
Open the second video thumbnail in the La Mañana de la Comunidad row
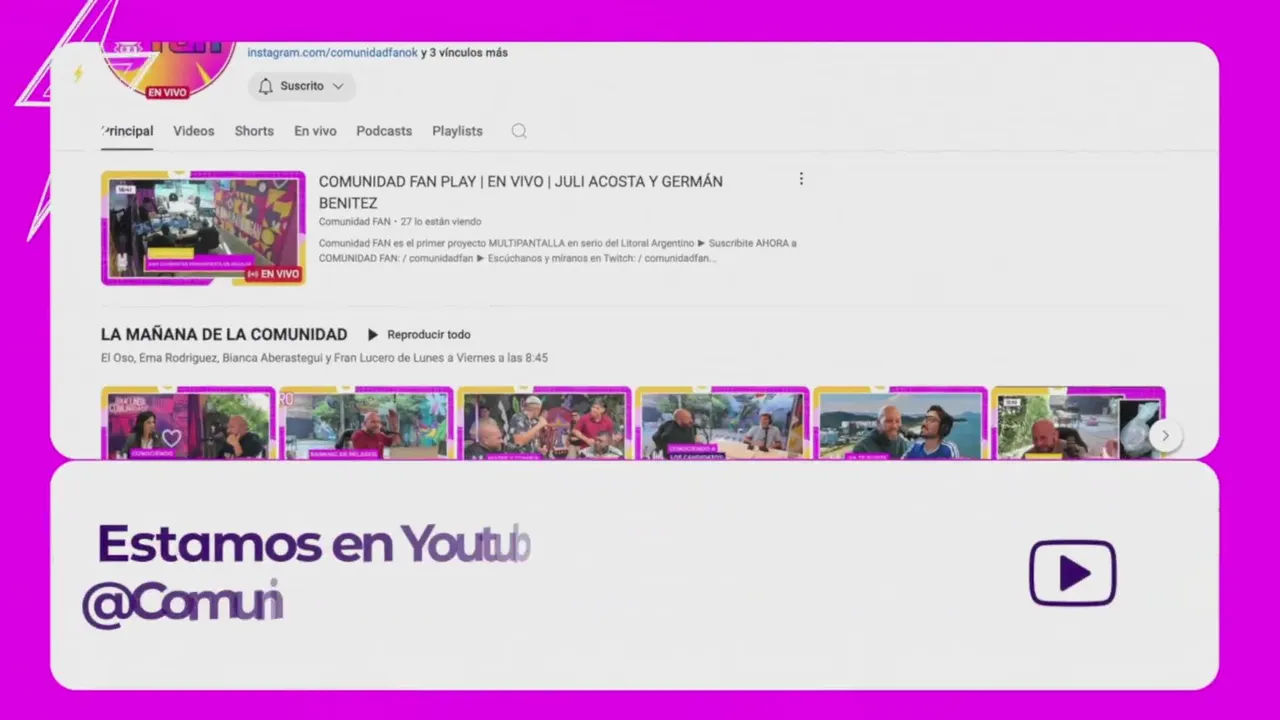tap(366, 423)
